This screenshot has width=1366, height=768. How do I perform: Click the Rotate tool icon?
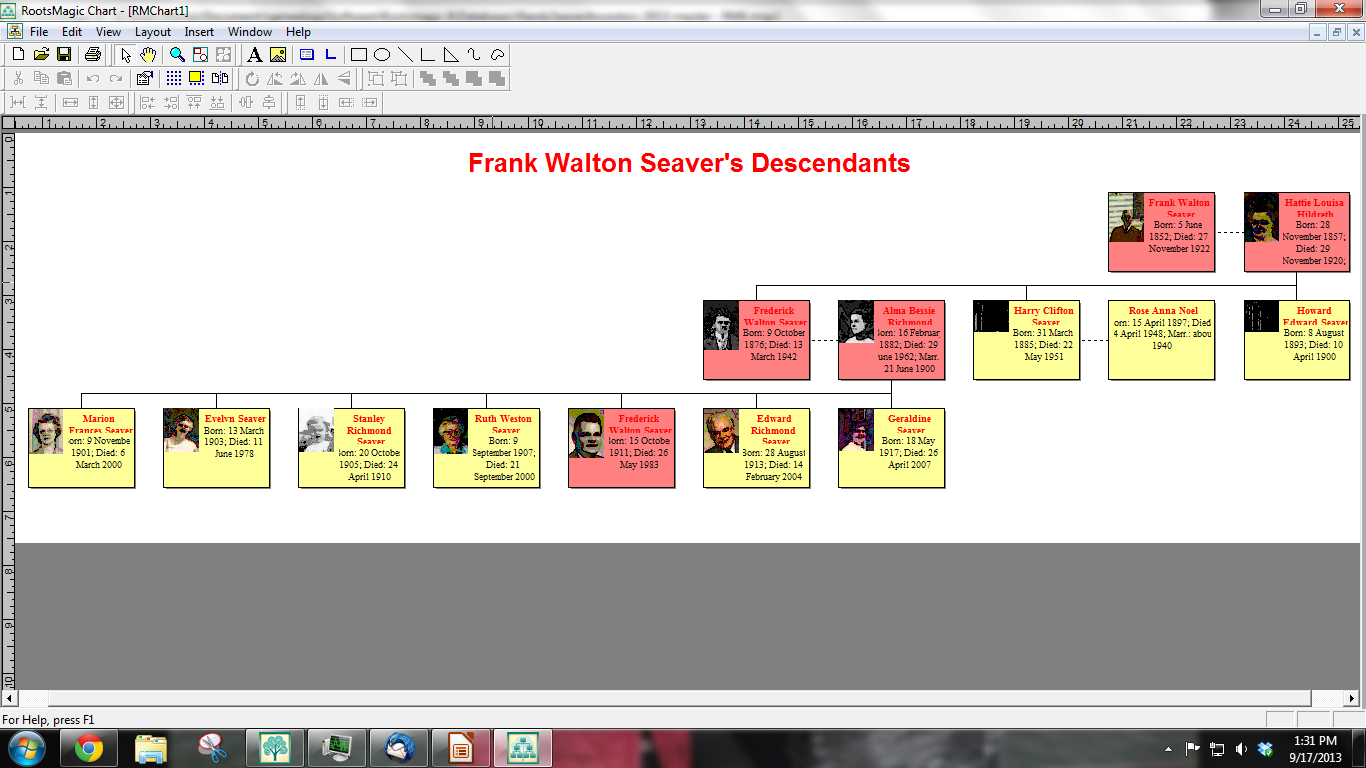(253, 78)
